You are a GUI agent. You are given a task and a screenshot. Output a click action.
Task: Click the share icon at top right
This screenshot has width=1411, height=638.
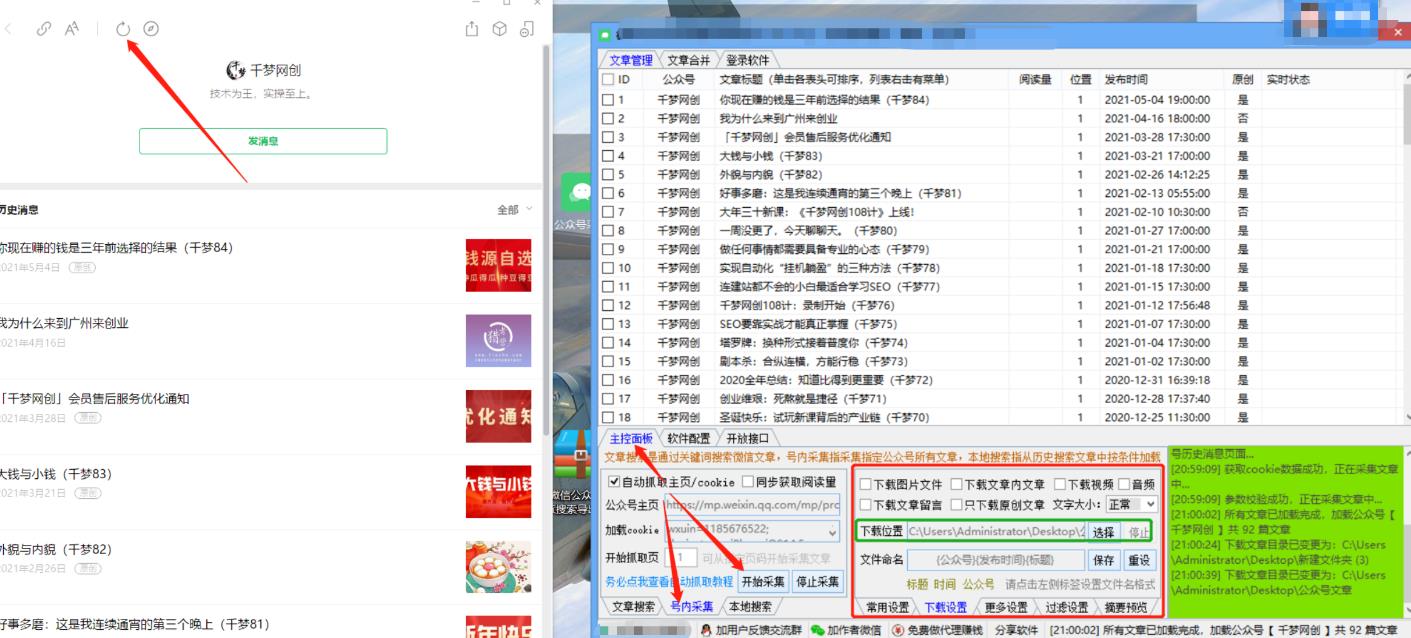coord(471,29)
